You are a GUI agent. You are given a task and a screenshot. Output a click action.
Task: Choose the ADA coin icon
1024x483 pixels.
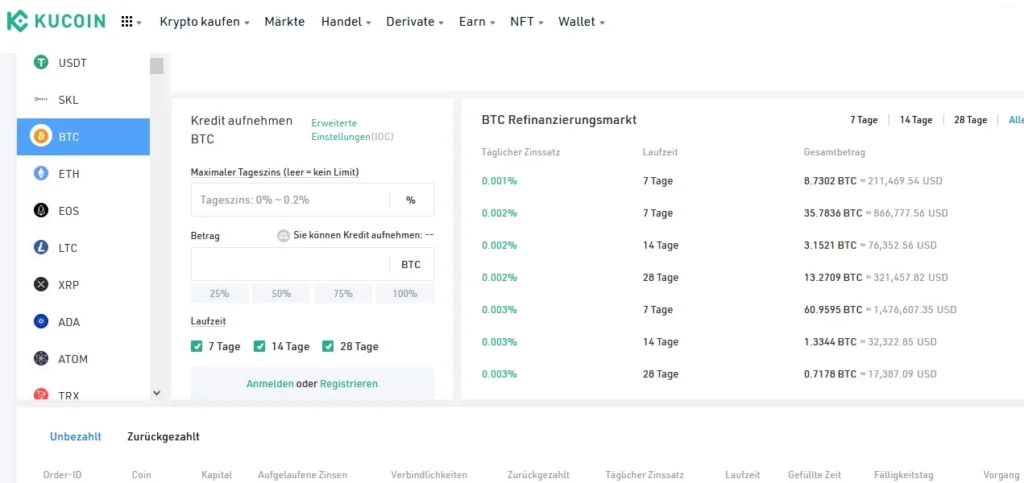click(x=41, y=321)
